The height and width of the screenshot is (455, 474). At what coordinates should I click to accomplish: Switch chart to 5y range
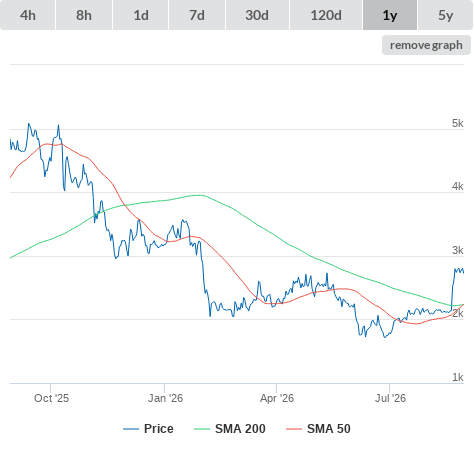[446, 15]
